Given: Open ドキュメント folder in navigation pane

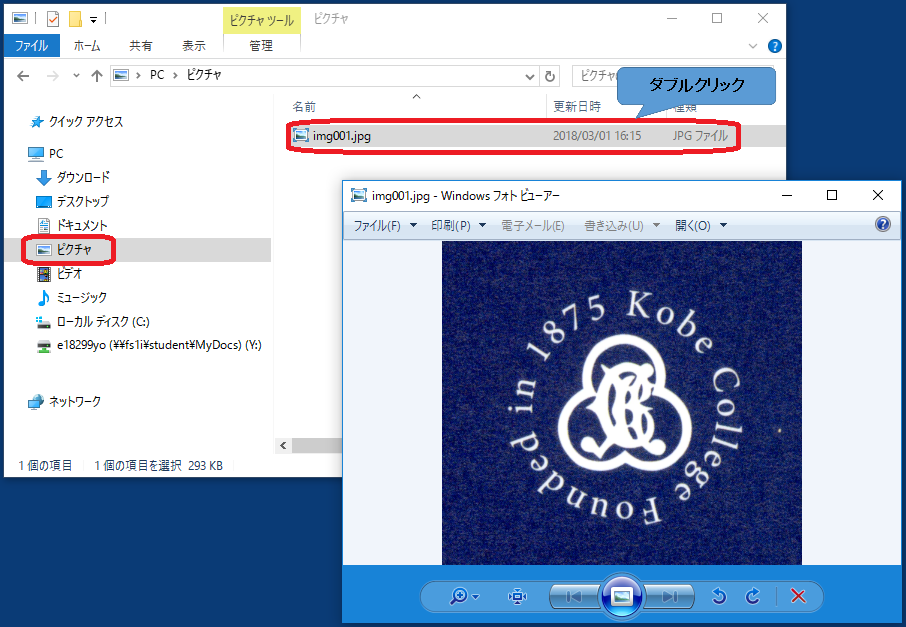Looking at the screenshot, I should pos(72,225).
